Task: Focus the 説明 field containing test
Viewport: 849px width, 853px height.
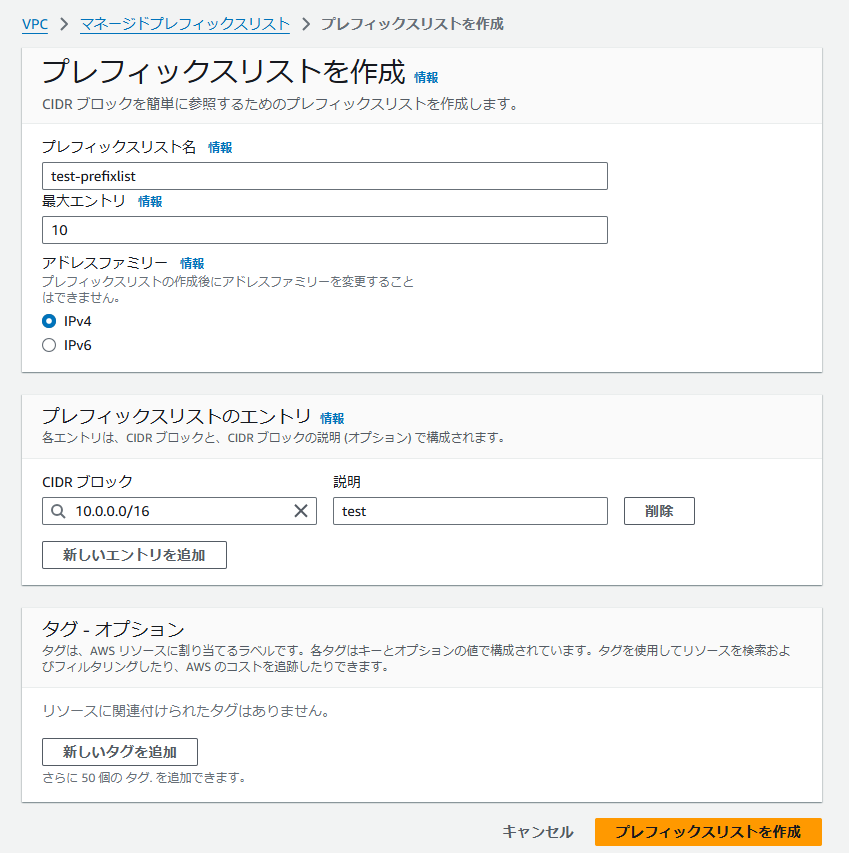Action: 470,511
